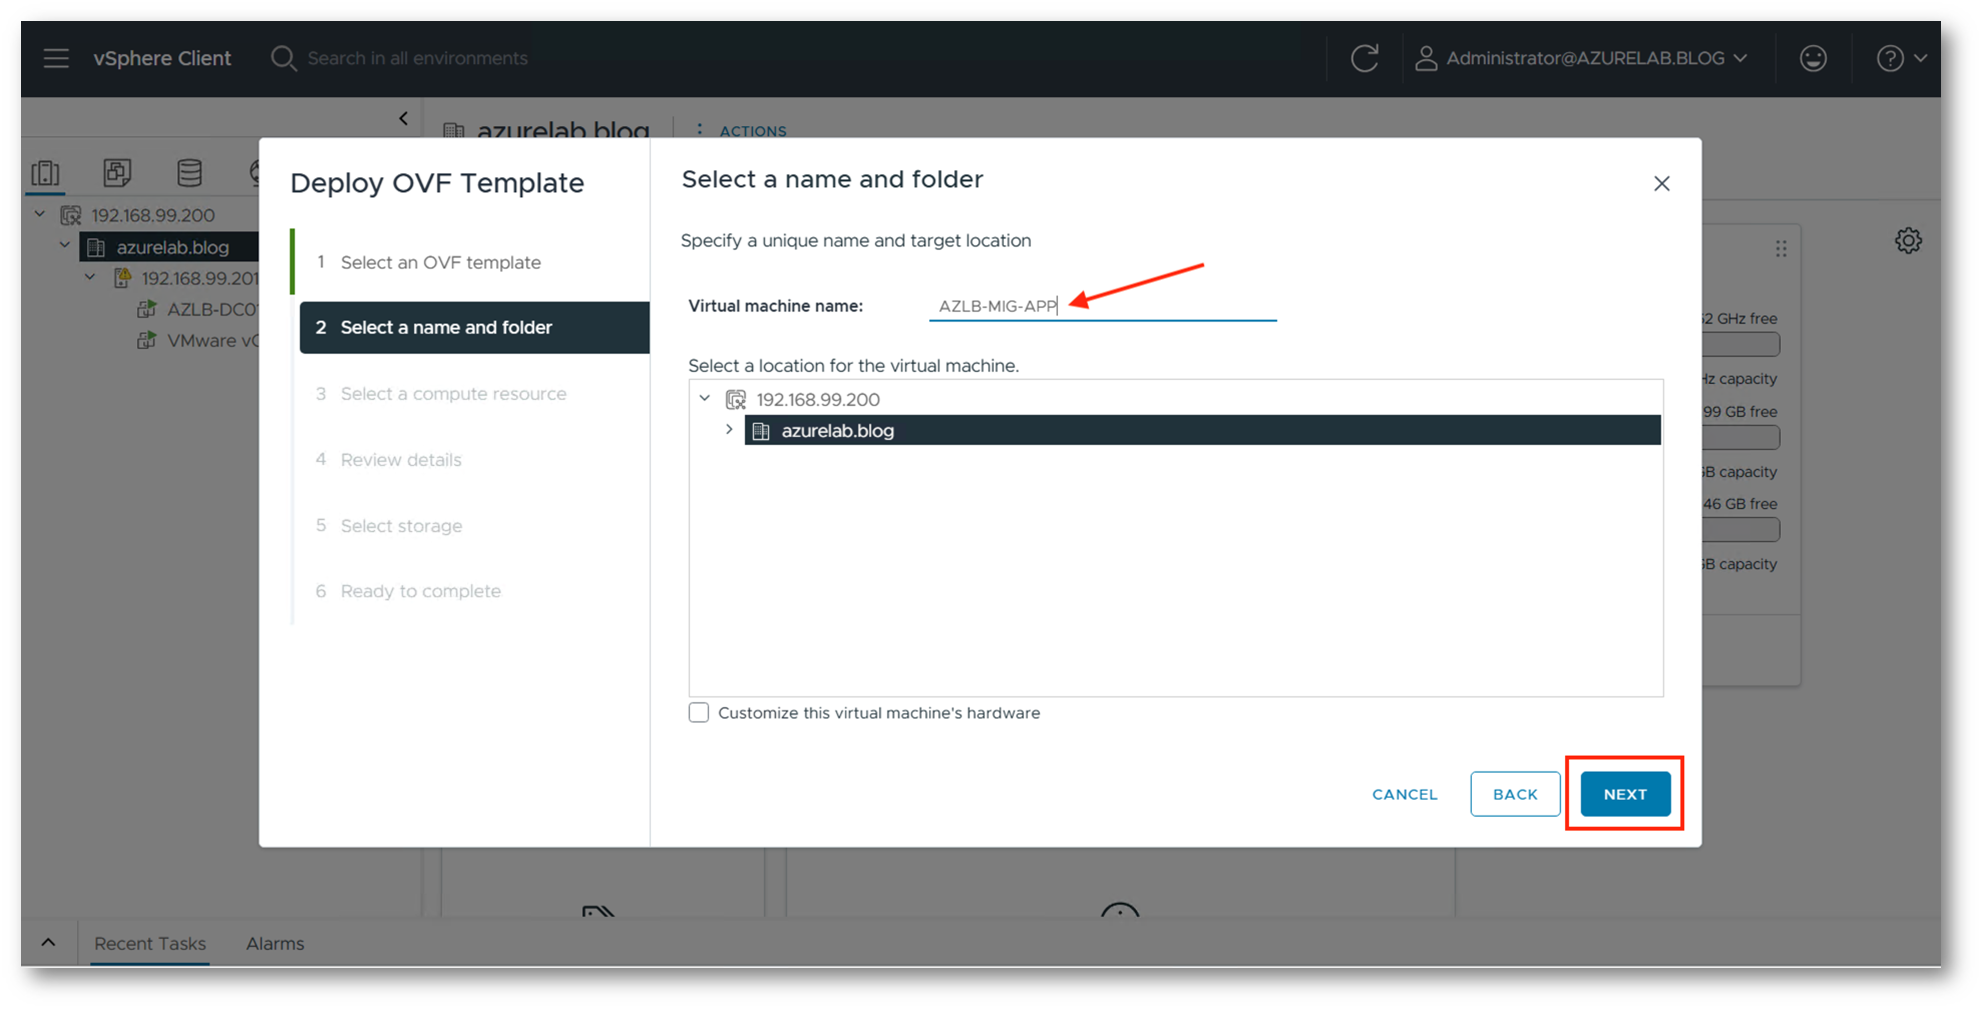The width and height of the screenshot is (1983, 1010).
Task: Select host 192.168.99.201 in sidebar
Action: pos(200,278)
